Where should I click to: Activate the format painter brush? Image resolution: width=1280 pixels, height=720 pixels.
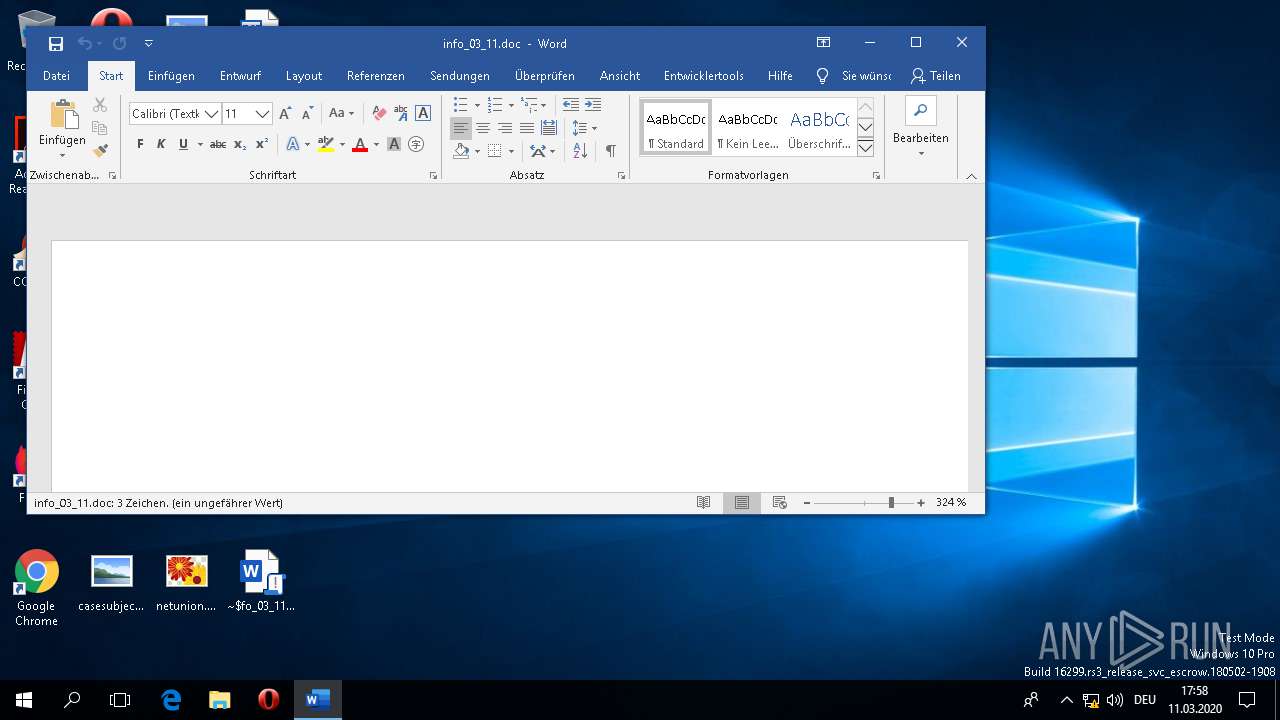pos(100,151)
